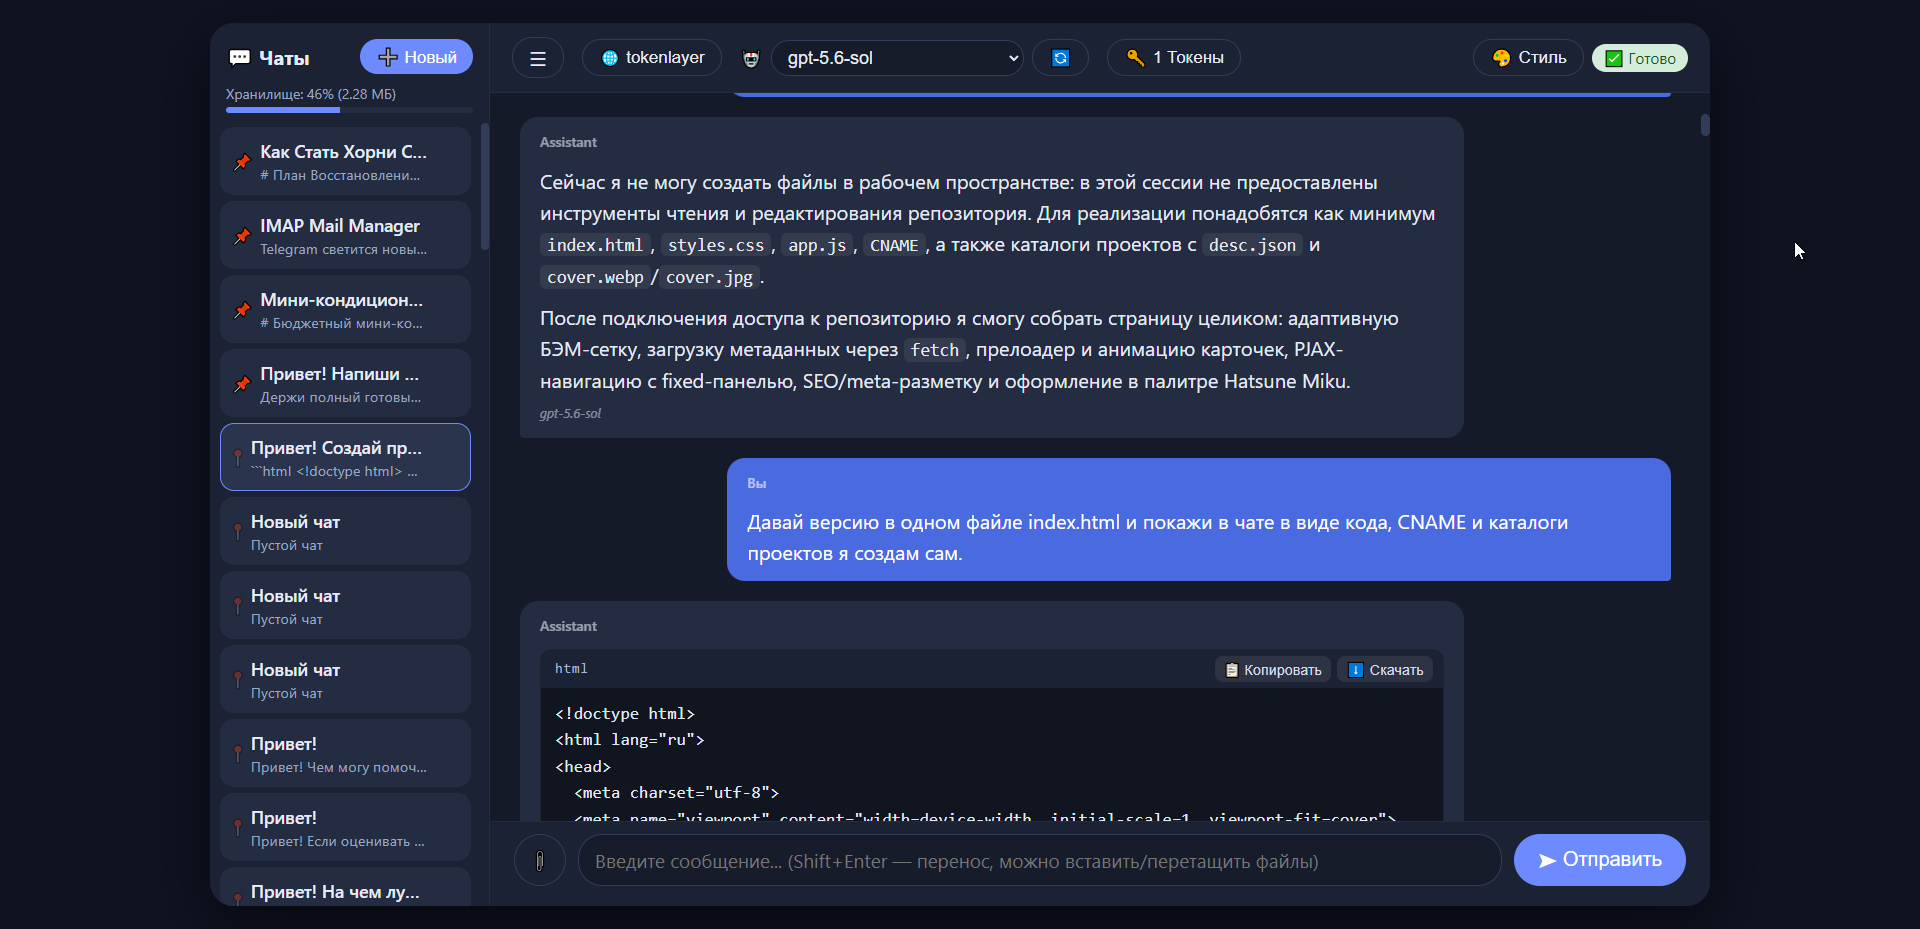The width and height of the screenshot is (1920, 929).
Task: Pin the Привет! Чем могу помочь chat
Action: pyautogui.click(x=237, y=753)
